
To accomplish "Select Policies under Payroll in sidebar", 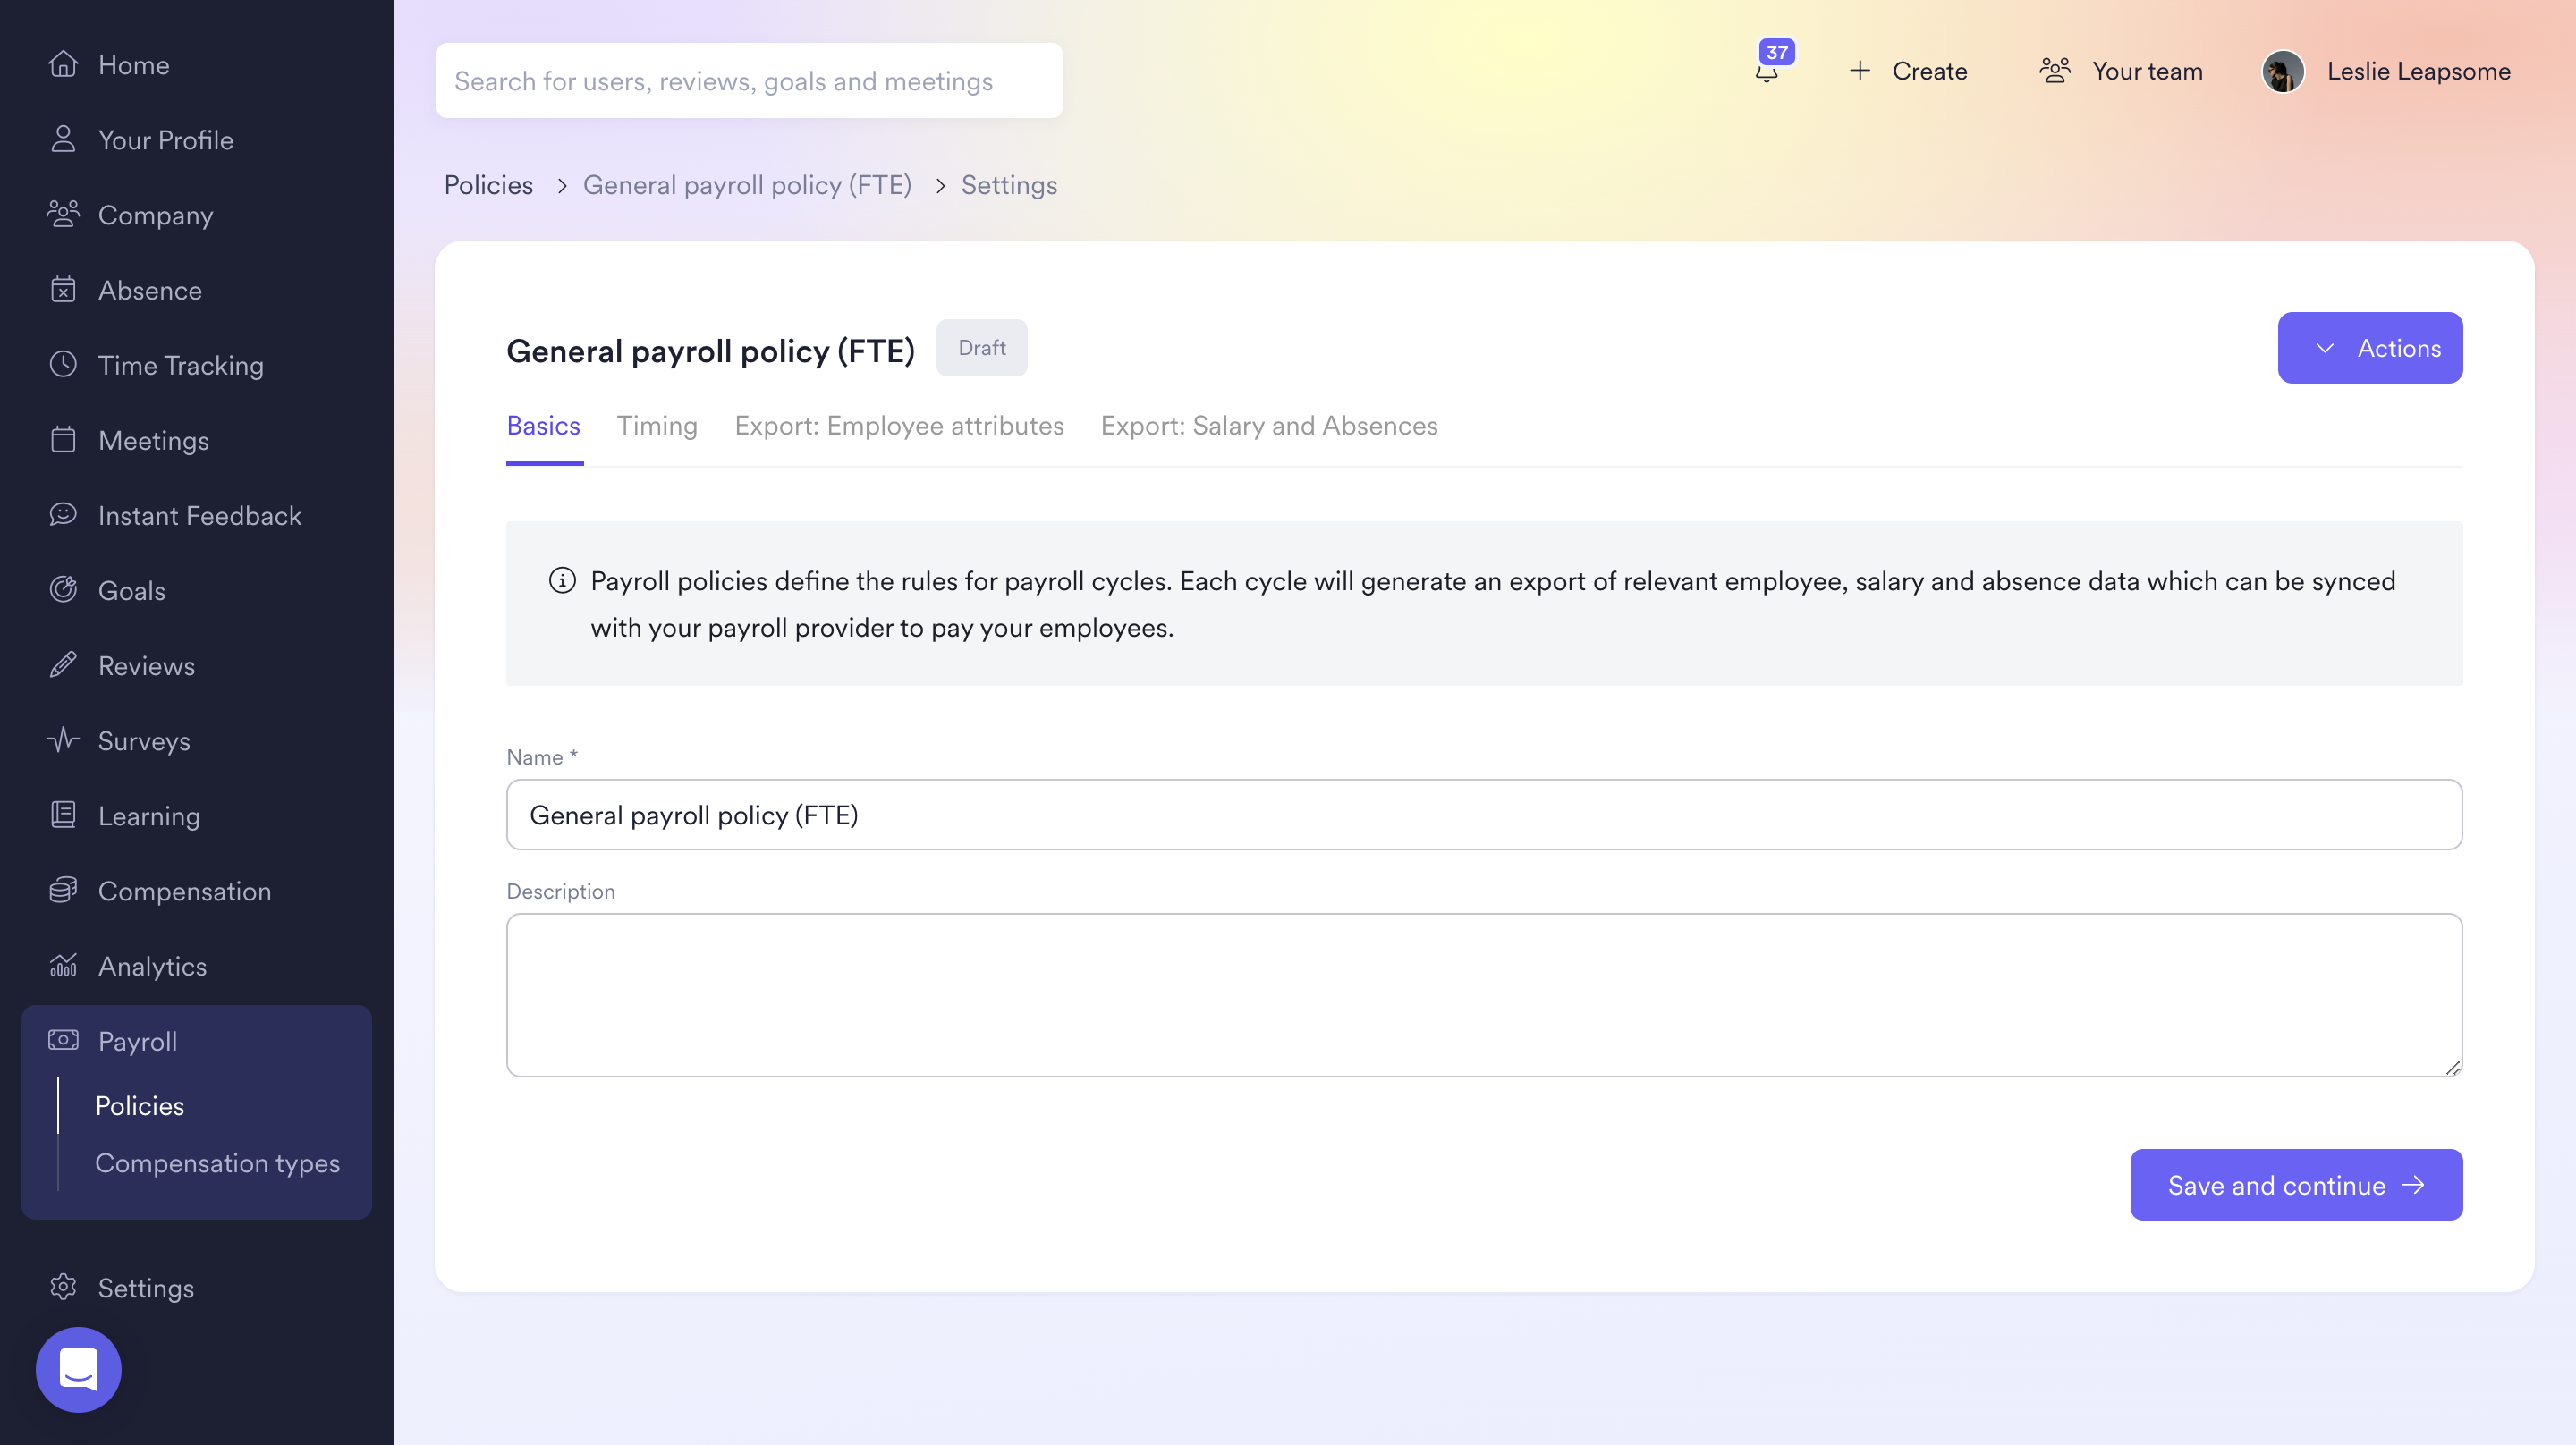I will 140,1106.
